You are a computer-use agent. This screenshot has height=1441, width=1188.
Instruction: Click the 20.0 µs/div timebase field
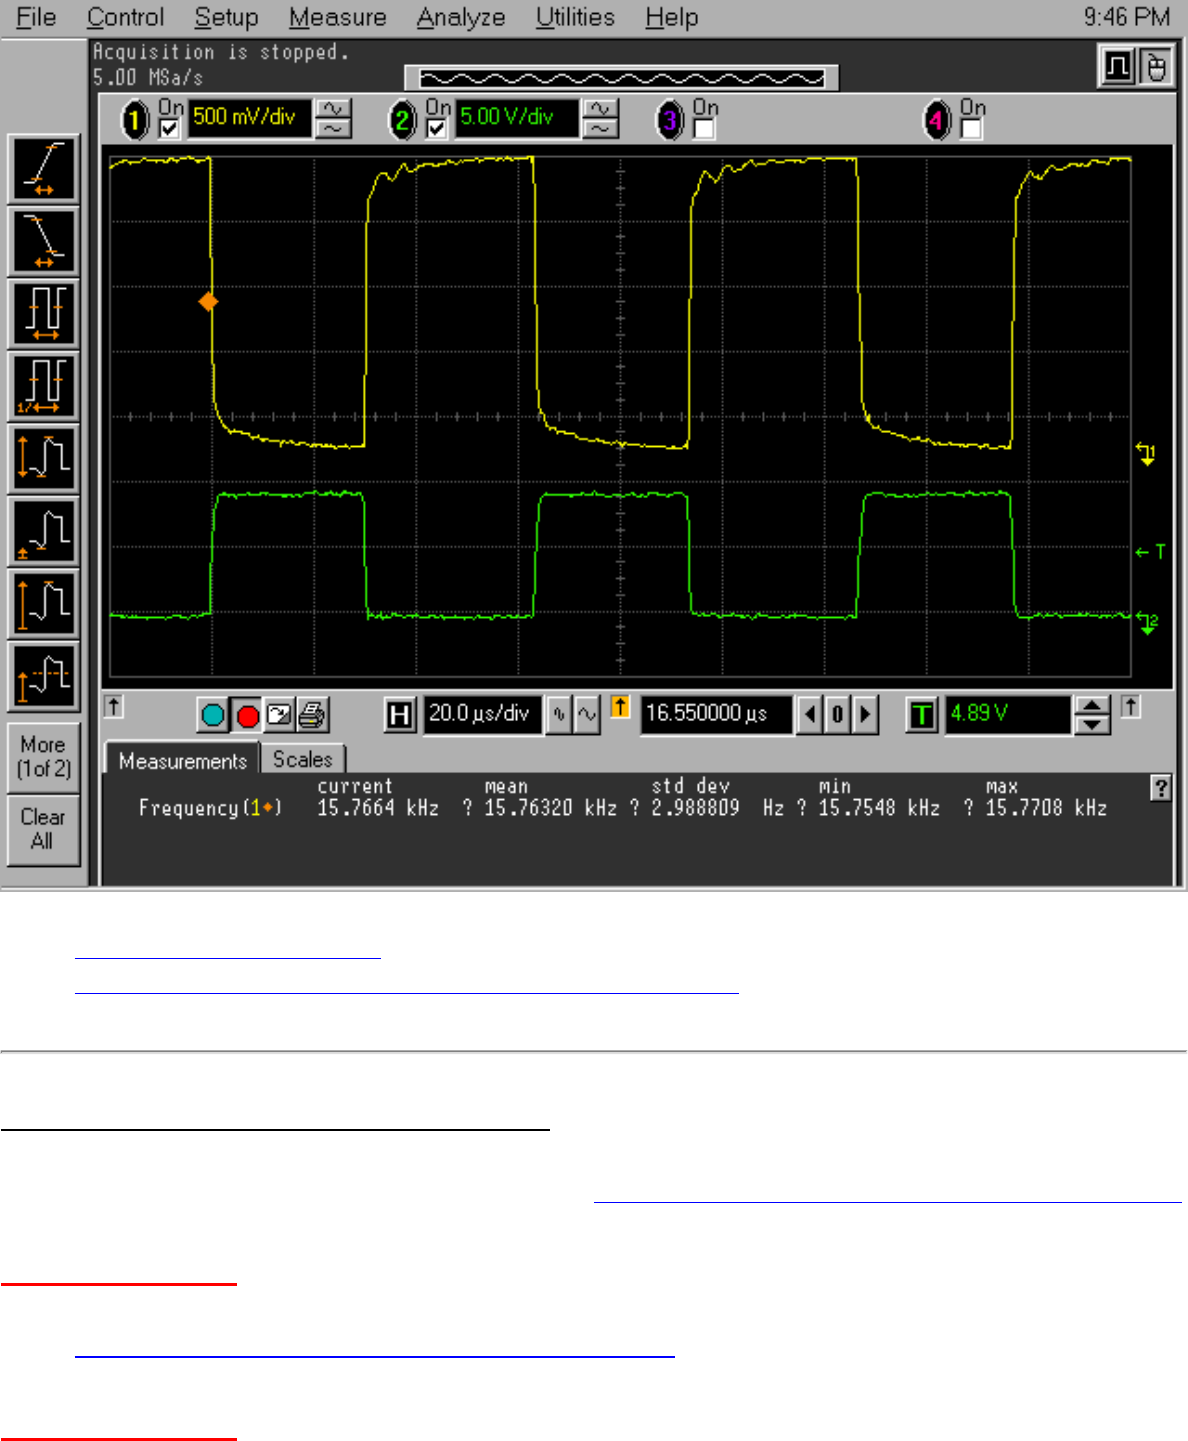[482, 714]
